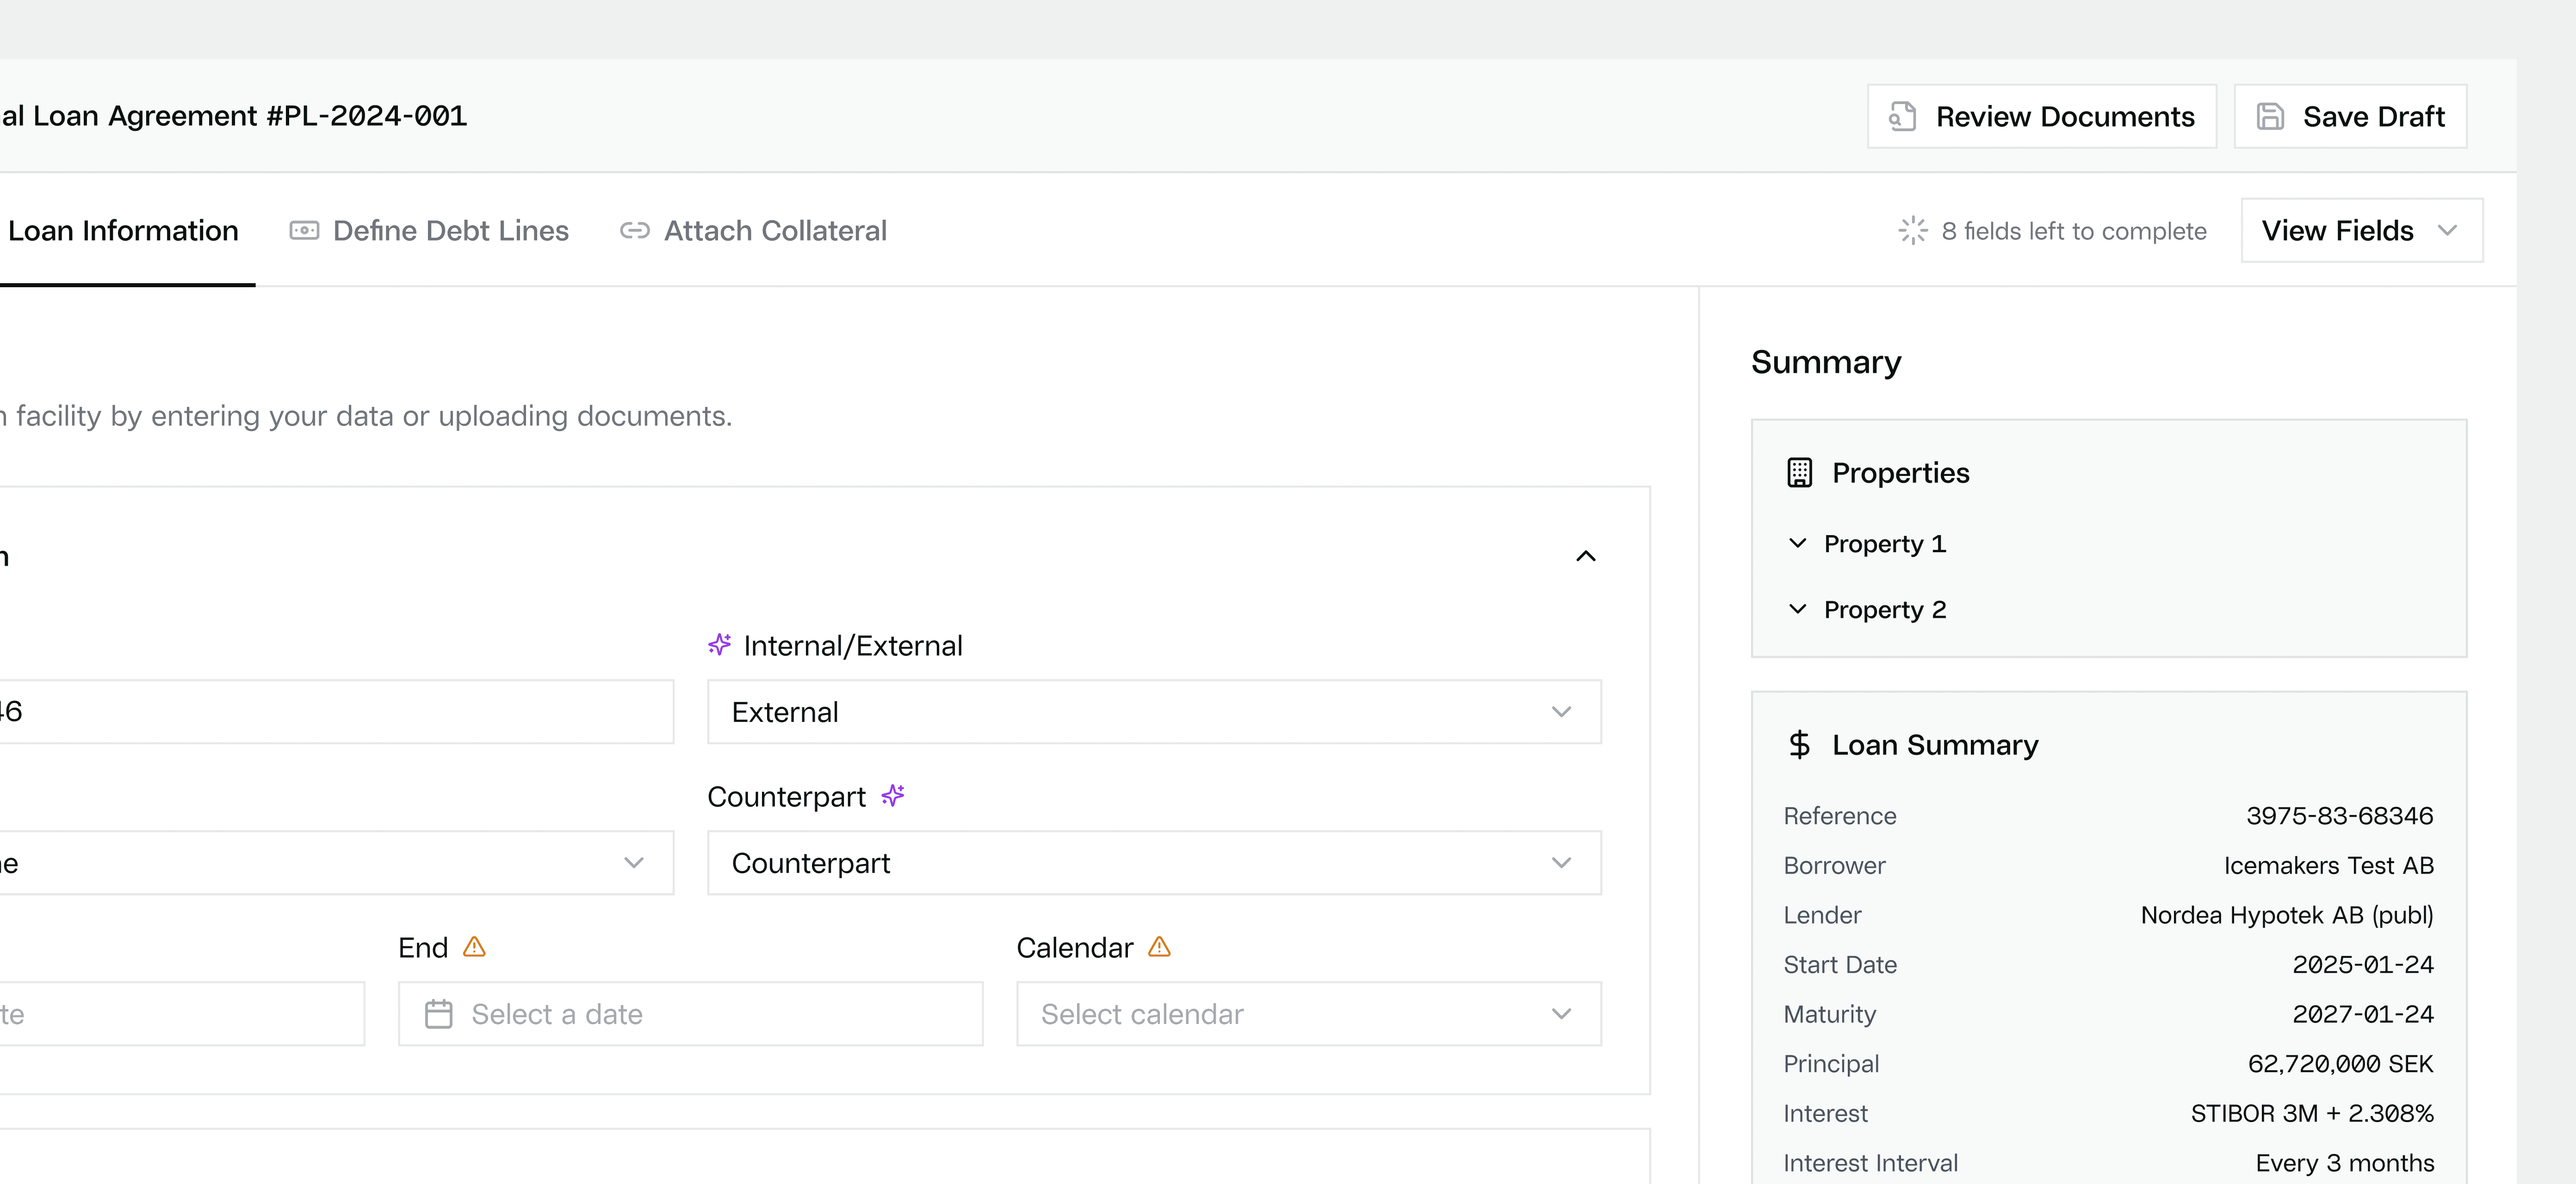Image resolution: width=2576 pixels, height=1184 pixels.
Task: Collapse the section with the up chevron
Action: pos(1586,556)
